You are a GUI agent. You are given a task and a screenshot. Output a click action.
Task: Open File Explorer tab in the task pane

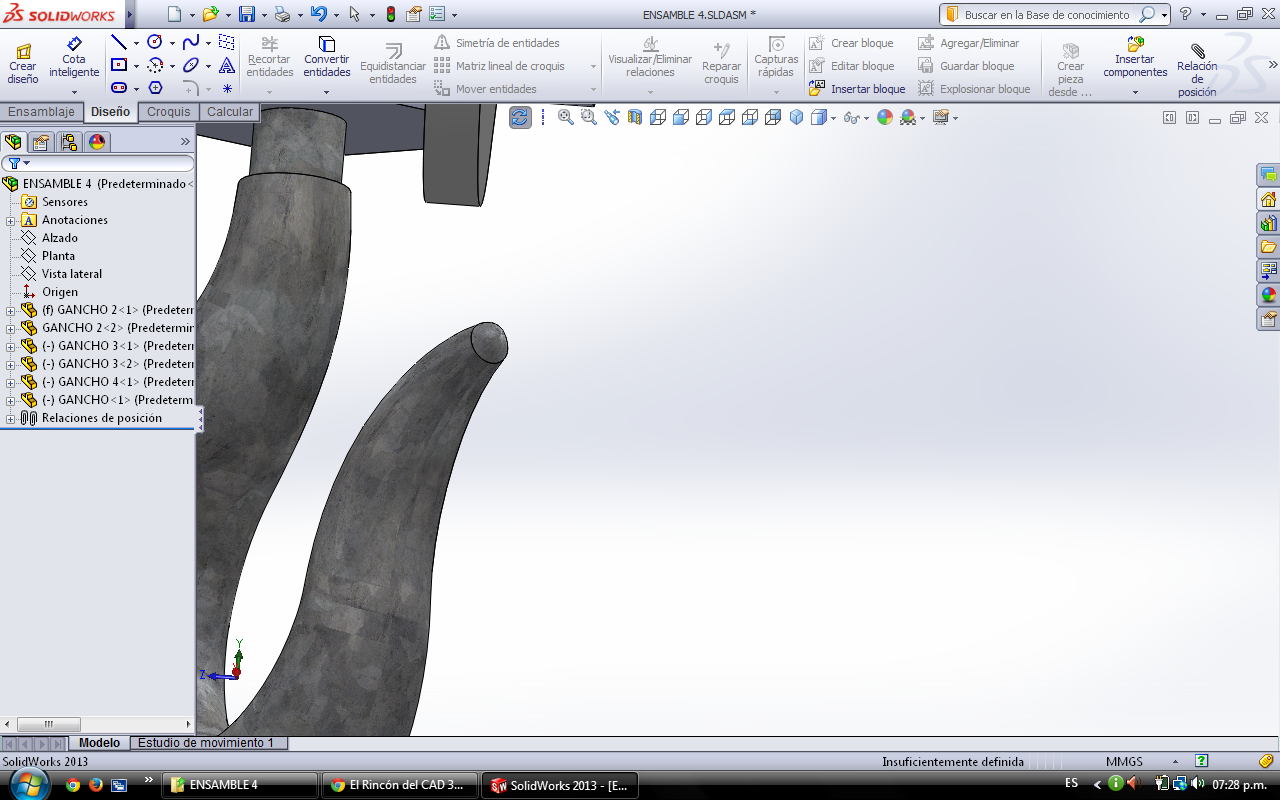[1268, 247]
